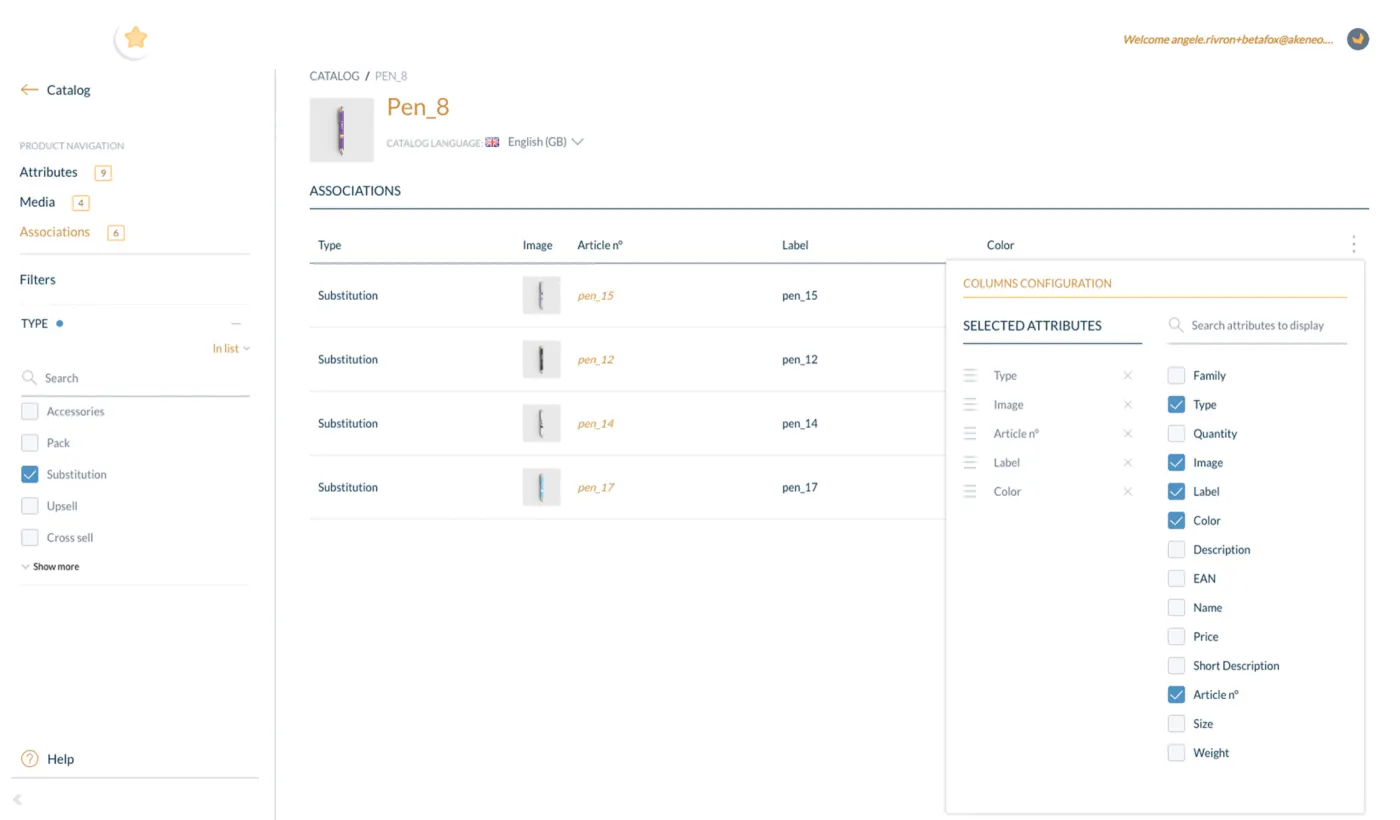Enable the Family column checkbox
1400x820 pixels.
1176,376
